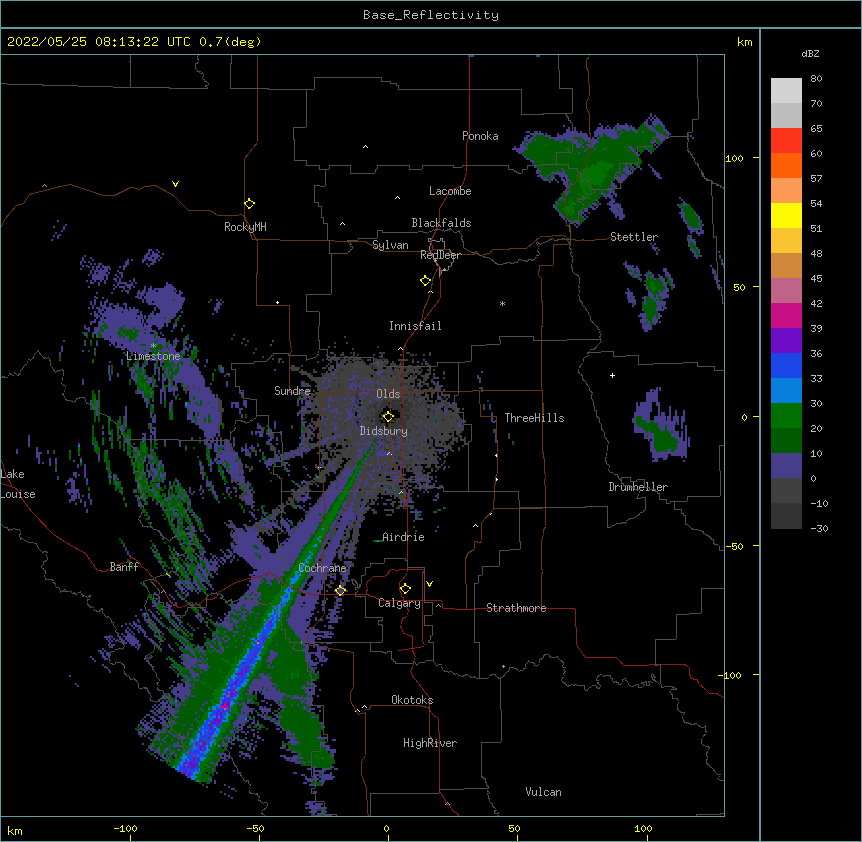Click the green 30 dBZ color swatch

(x=786, y=416)
